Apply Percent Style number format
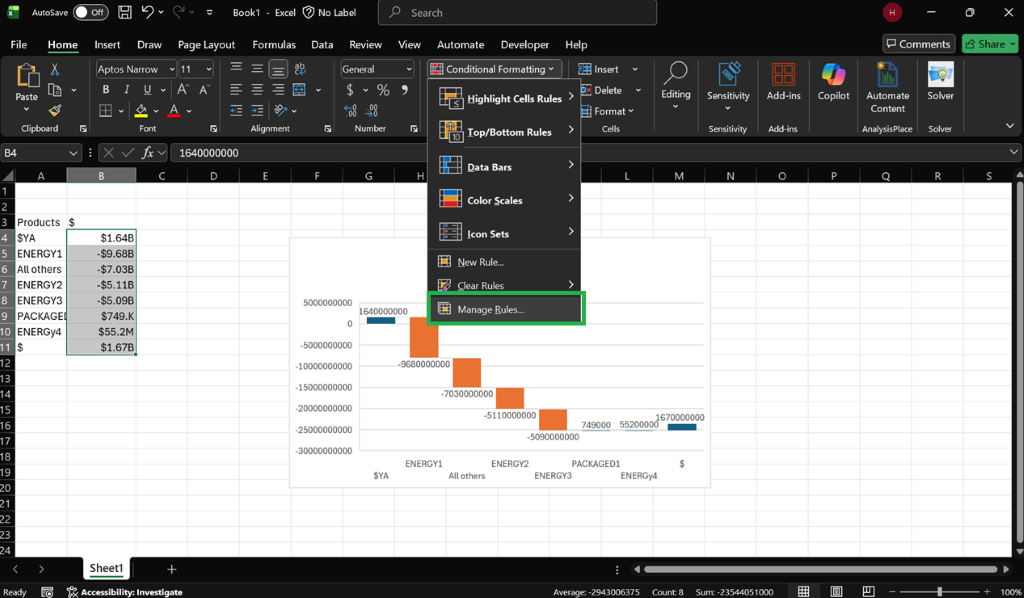Image resolution: width=1024 pixels, height=598 pixels. pyautogui.click(x=383, y=89)
